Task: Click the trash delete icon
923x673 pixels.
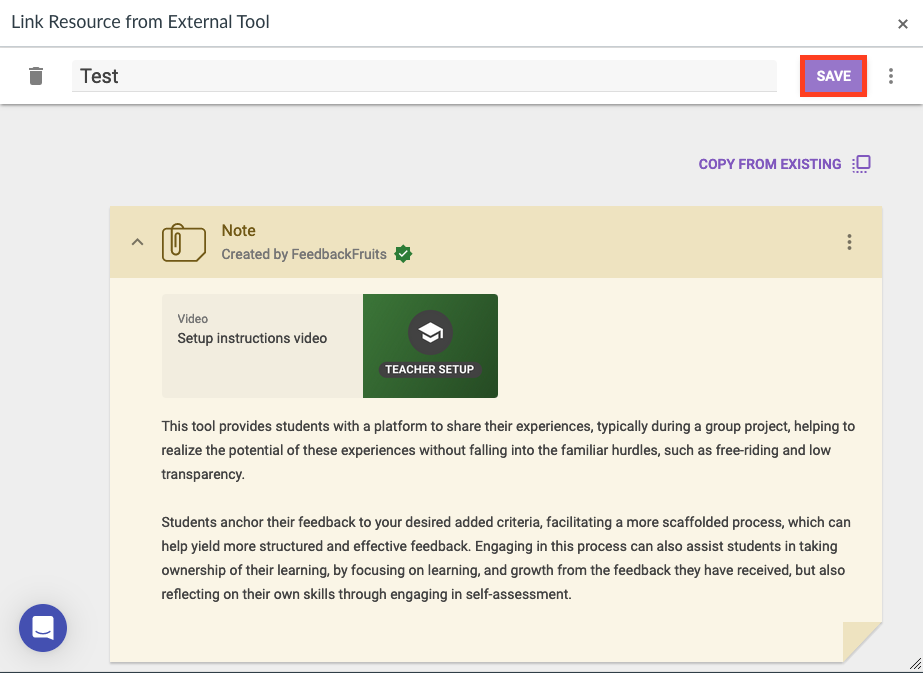Action: 36,76
